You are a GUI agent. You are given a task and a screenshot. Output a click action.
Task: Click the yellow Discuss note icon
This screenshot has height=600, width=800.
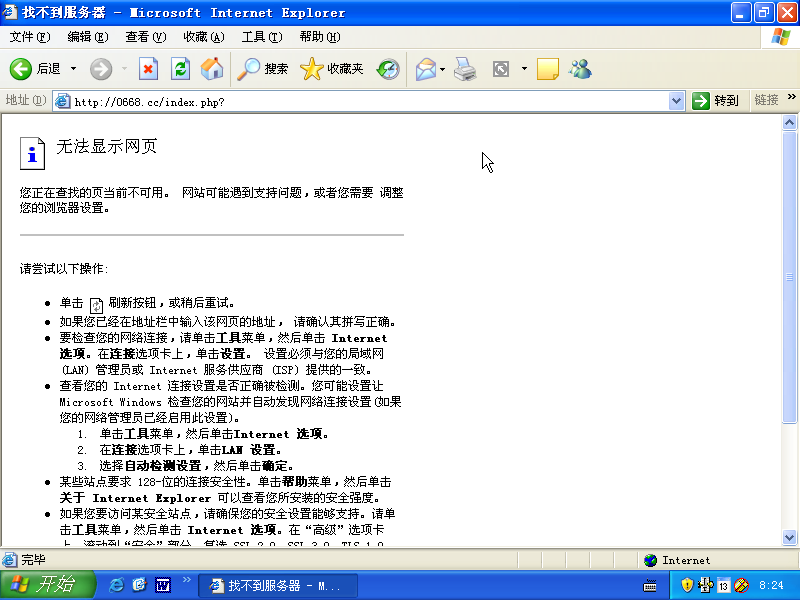547,69
